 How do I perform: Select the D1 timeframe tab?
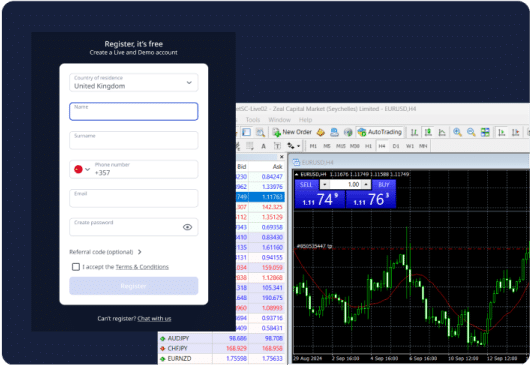click(396, 146)
